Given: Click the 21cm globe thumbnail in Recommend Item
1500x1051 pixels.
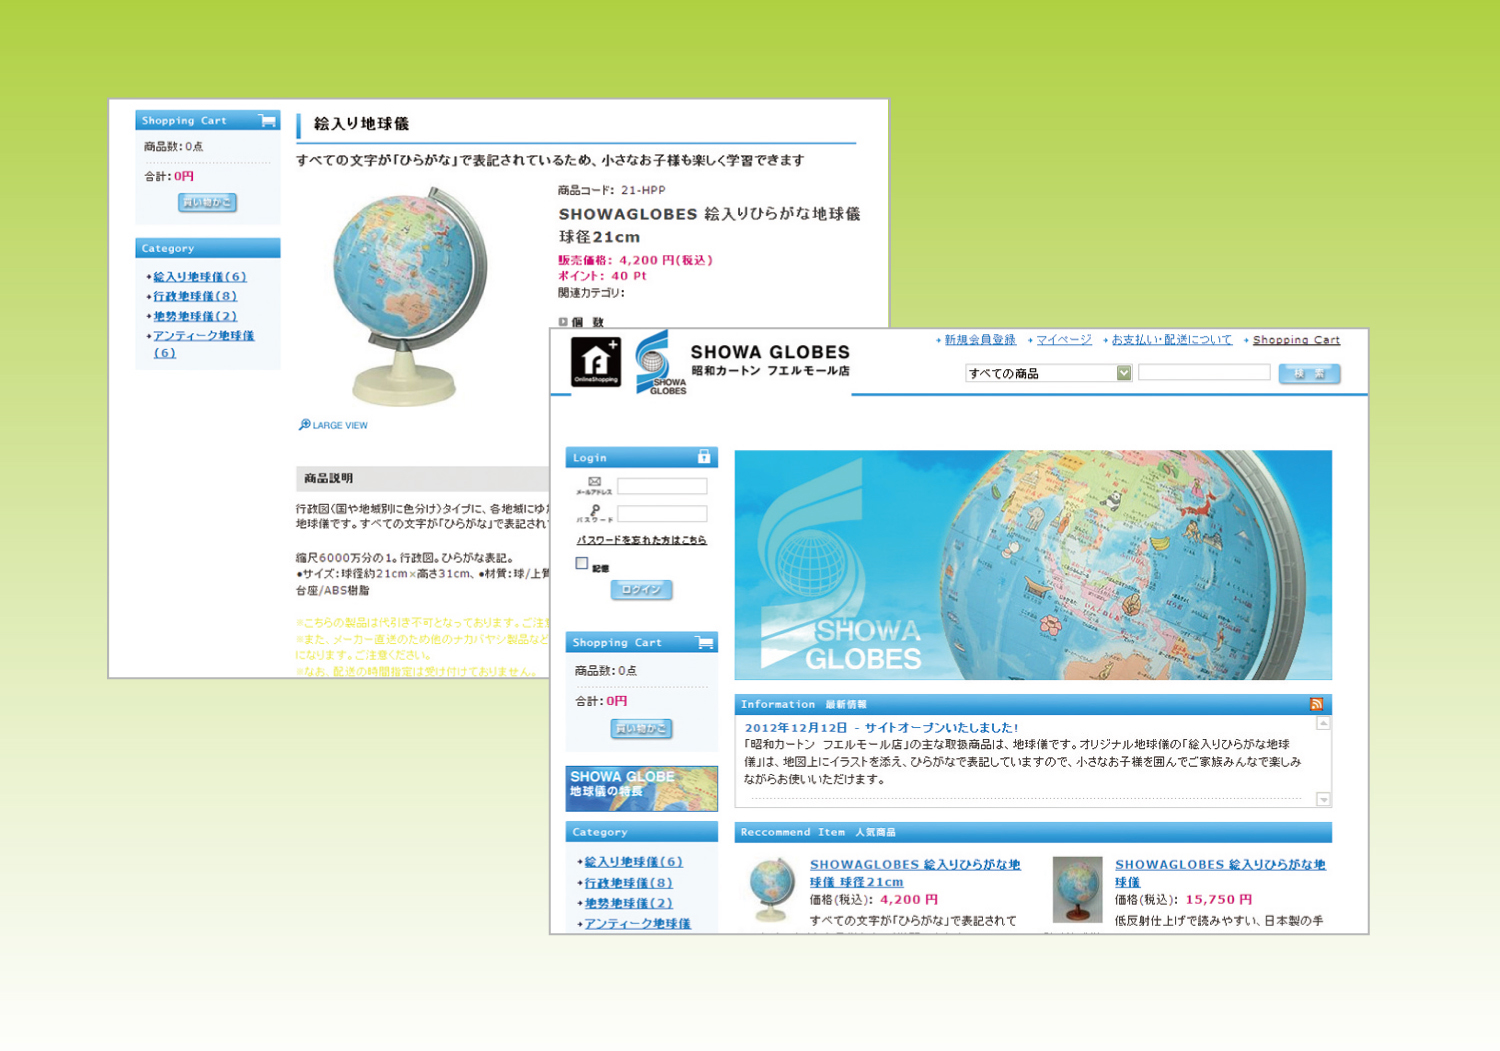Looking at the screenshot, I should (x=771, y=888).
